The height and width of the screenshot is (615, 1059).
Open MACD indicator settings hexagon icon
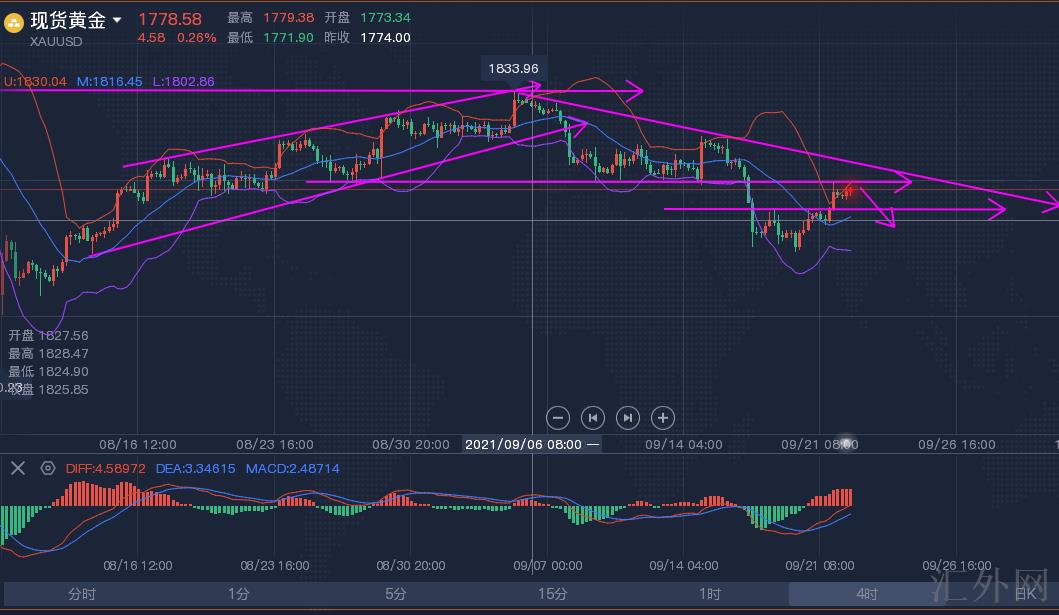coord(47,467)
